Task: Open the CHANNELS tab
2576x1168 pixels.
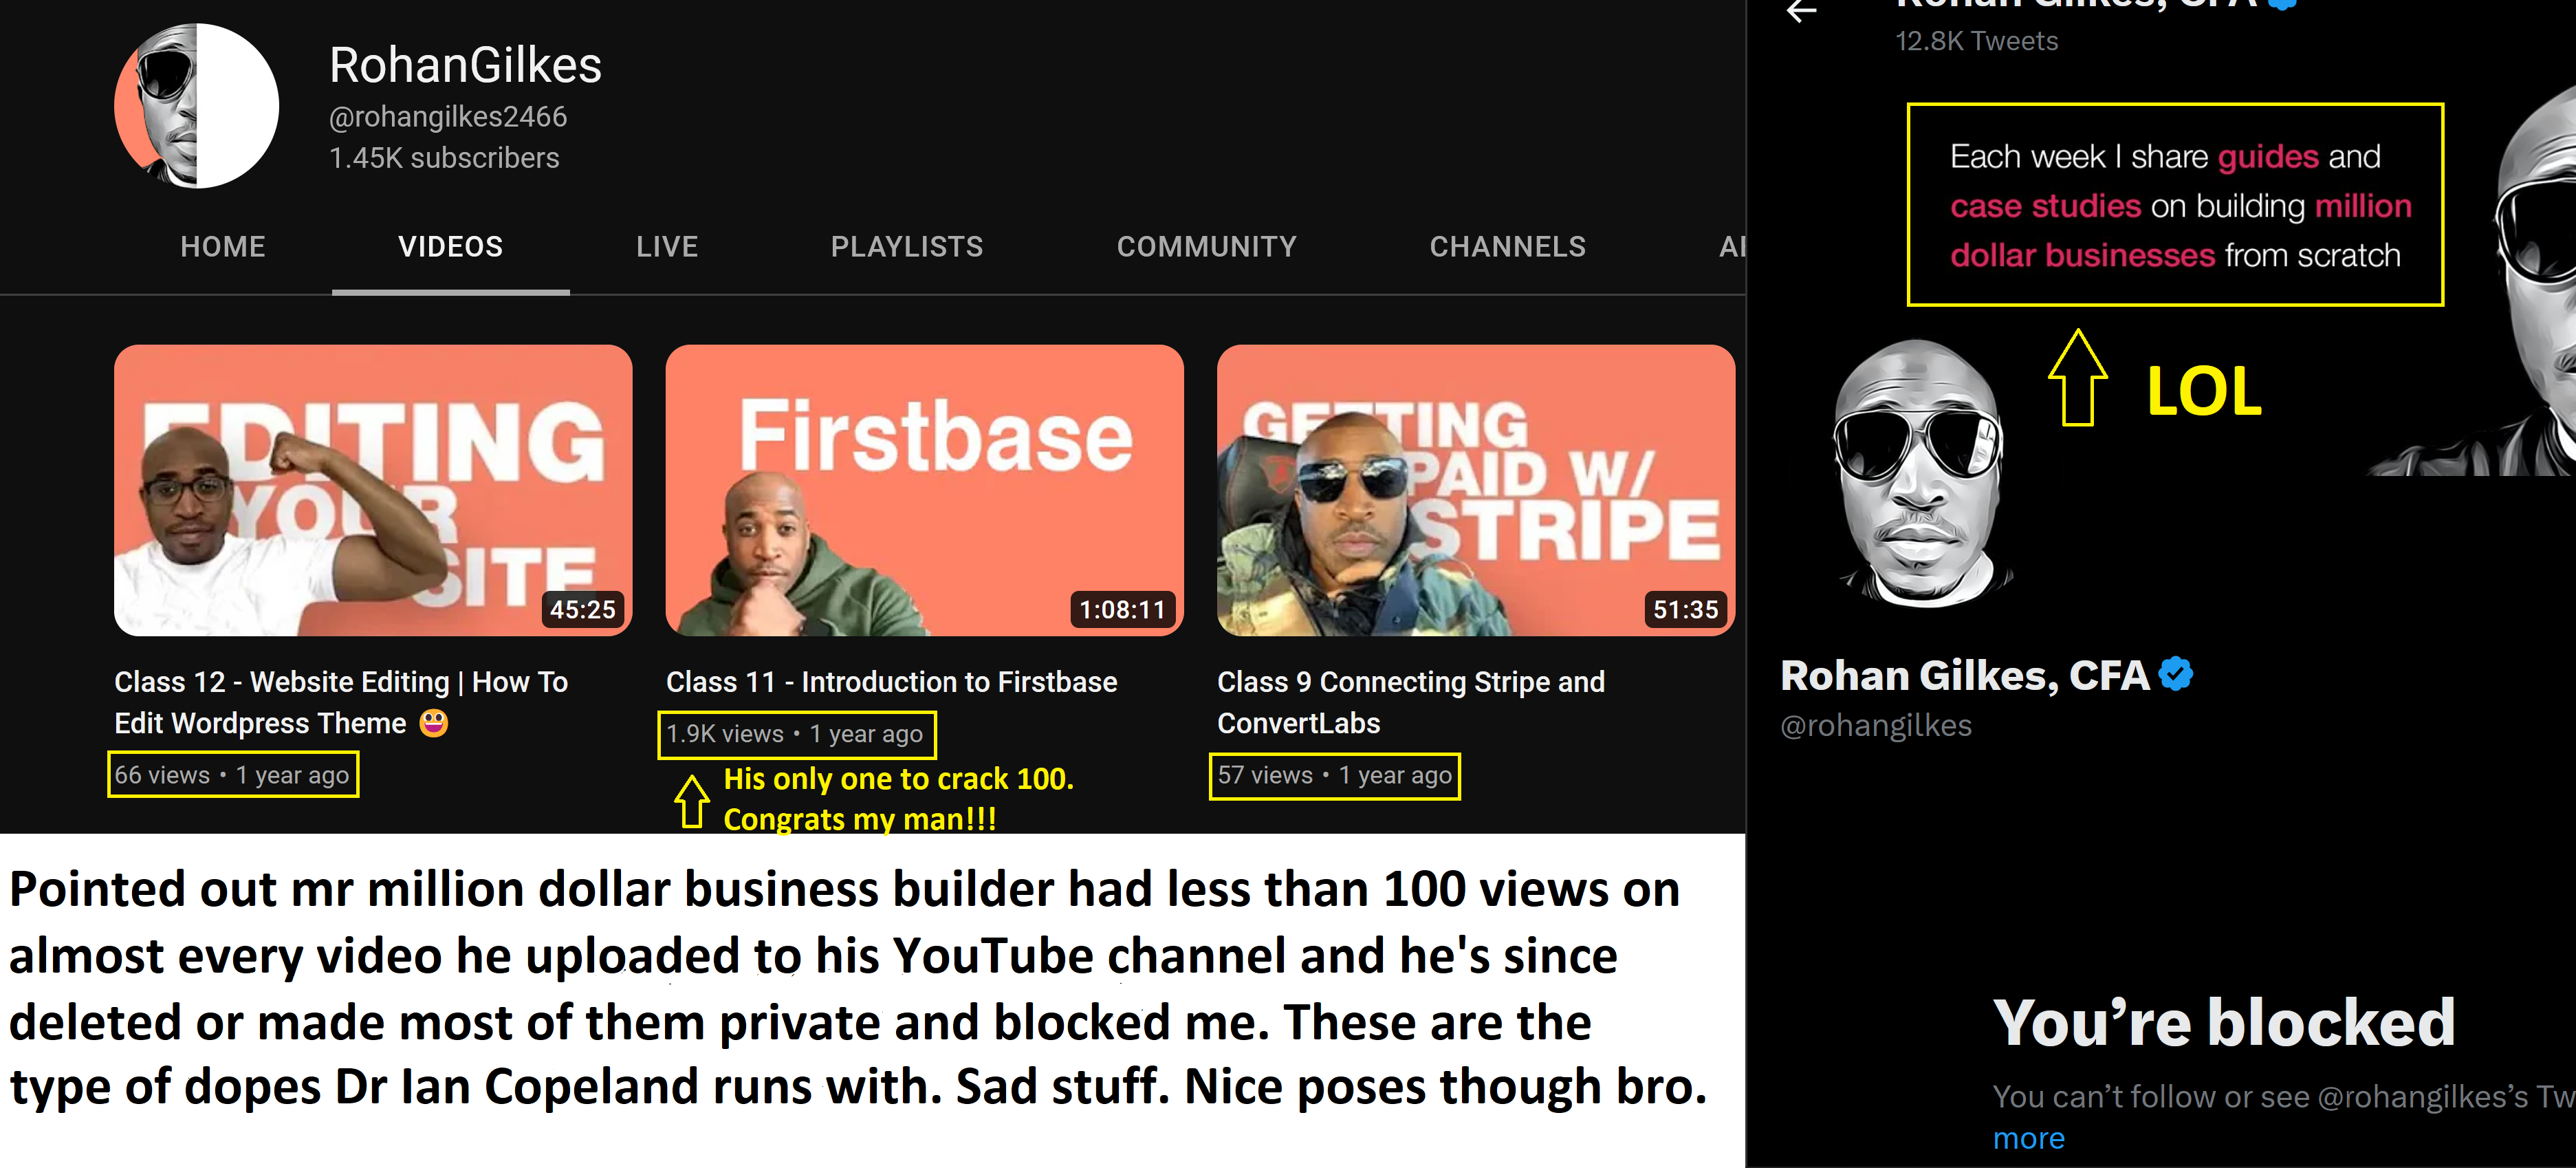Action: tap(1507, 246)
